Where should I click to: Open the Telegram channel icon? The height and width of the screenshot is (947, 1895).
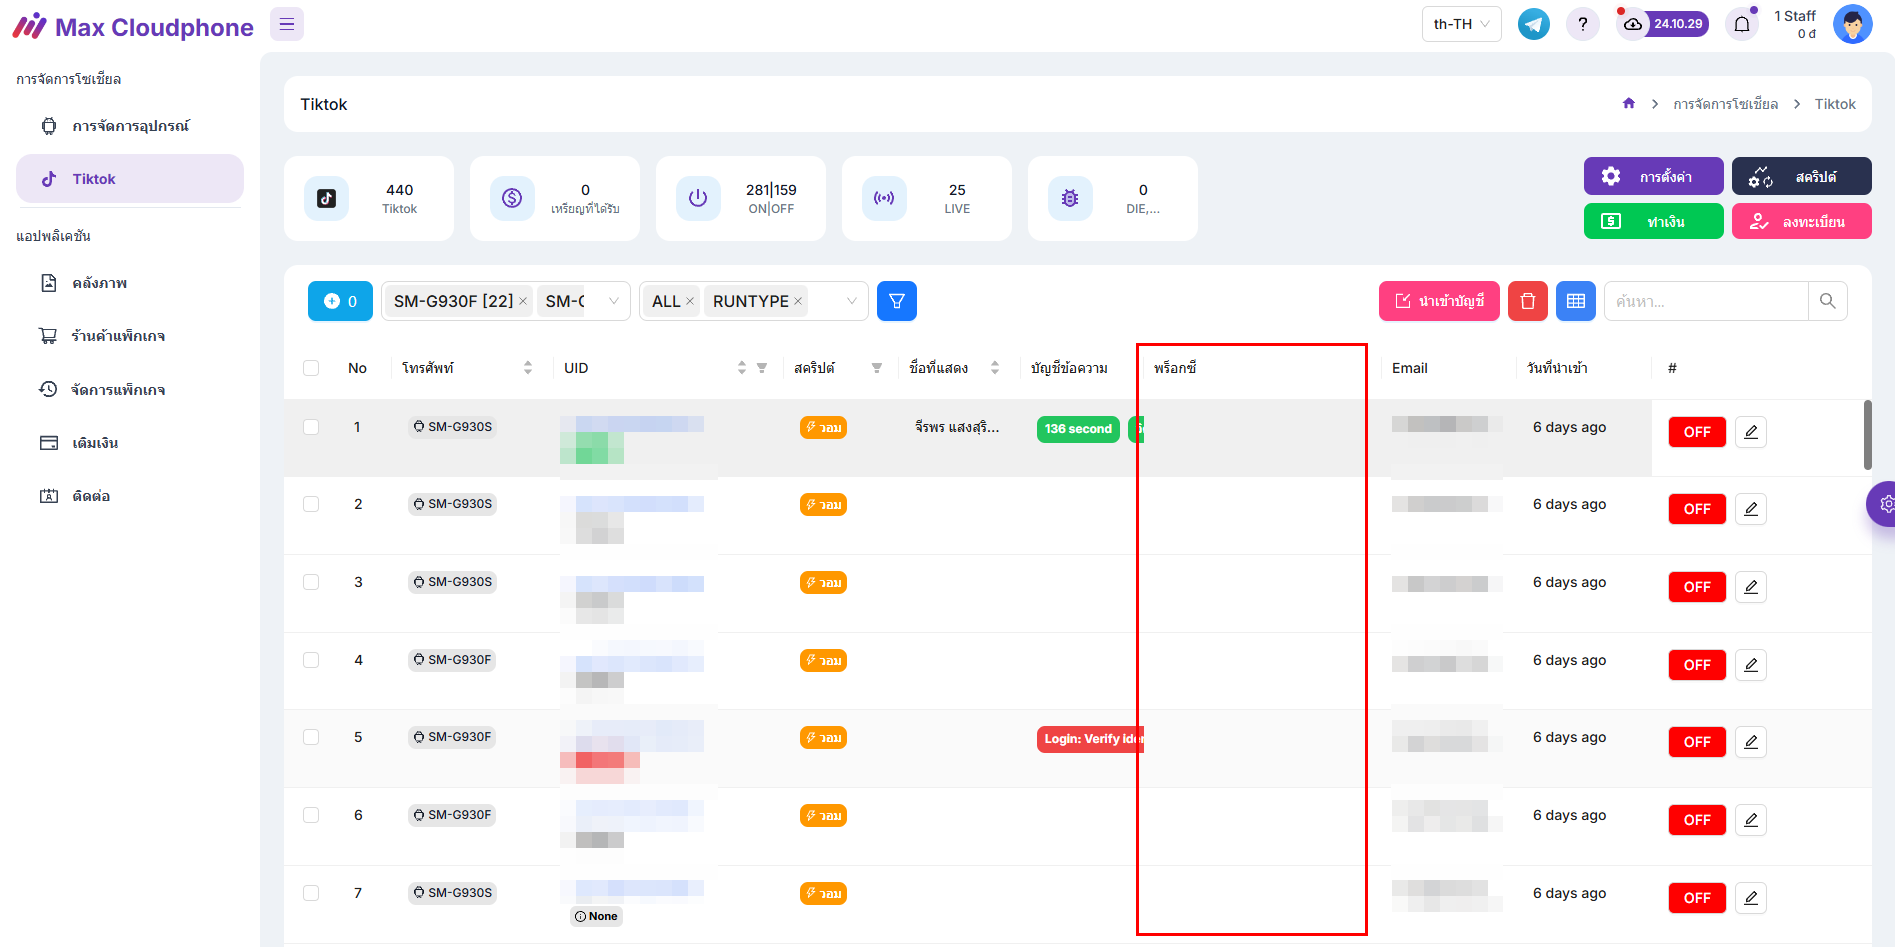pos(1533,24)
